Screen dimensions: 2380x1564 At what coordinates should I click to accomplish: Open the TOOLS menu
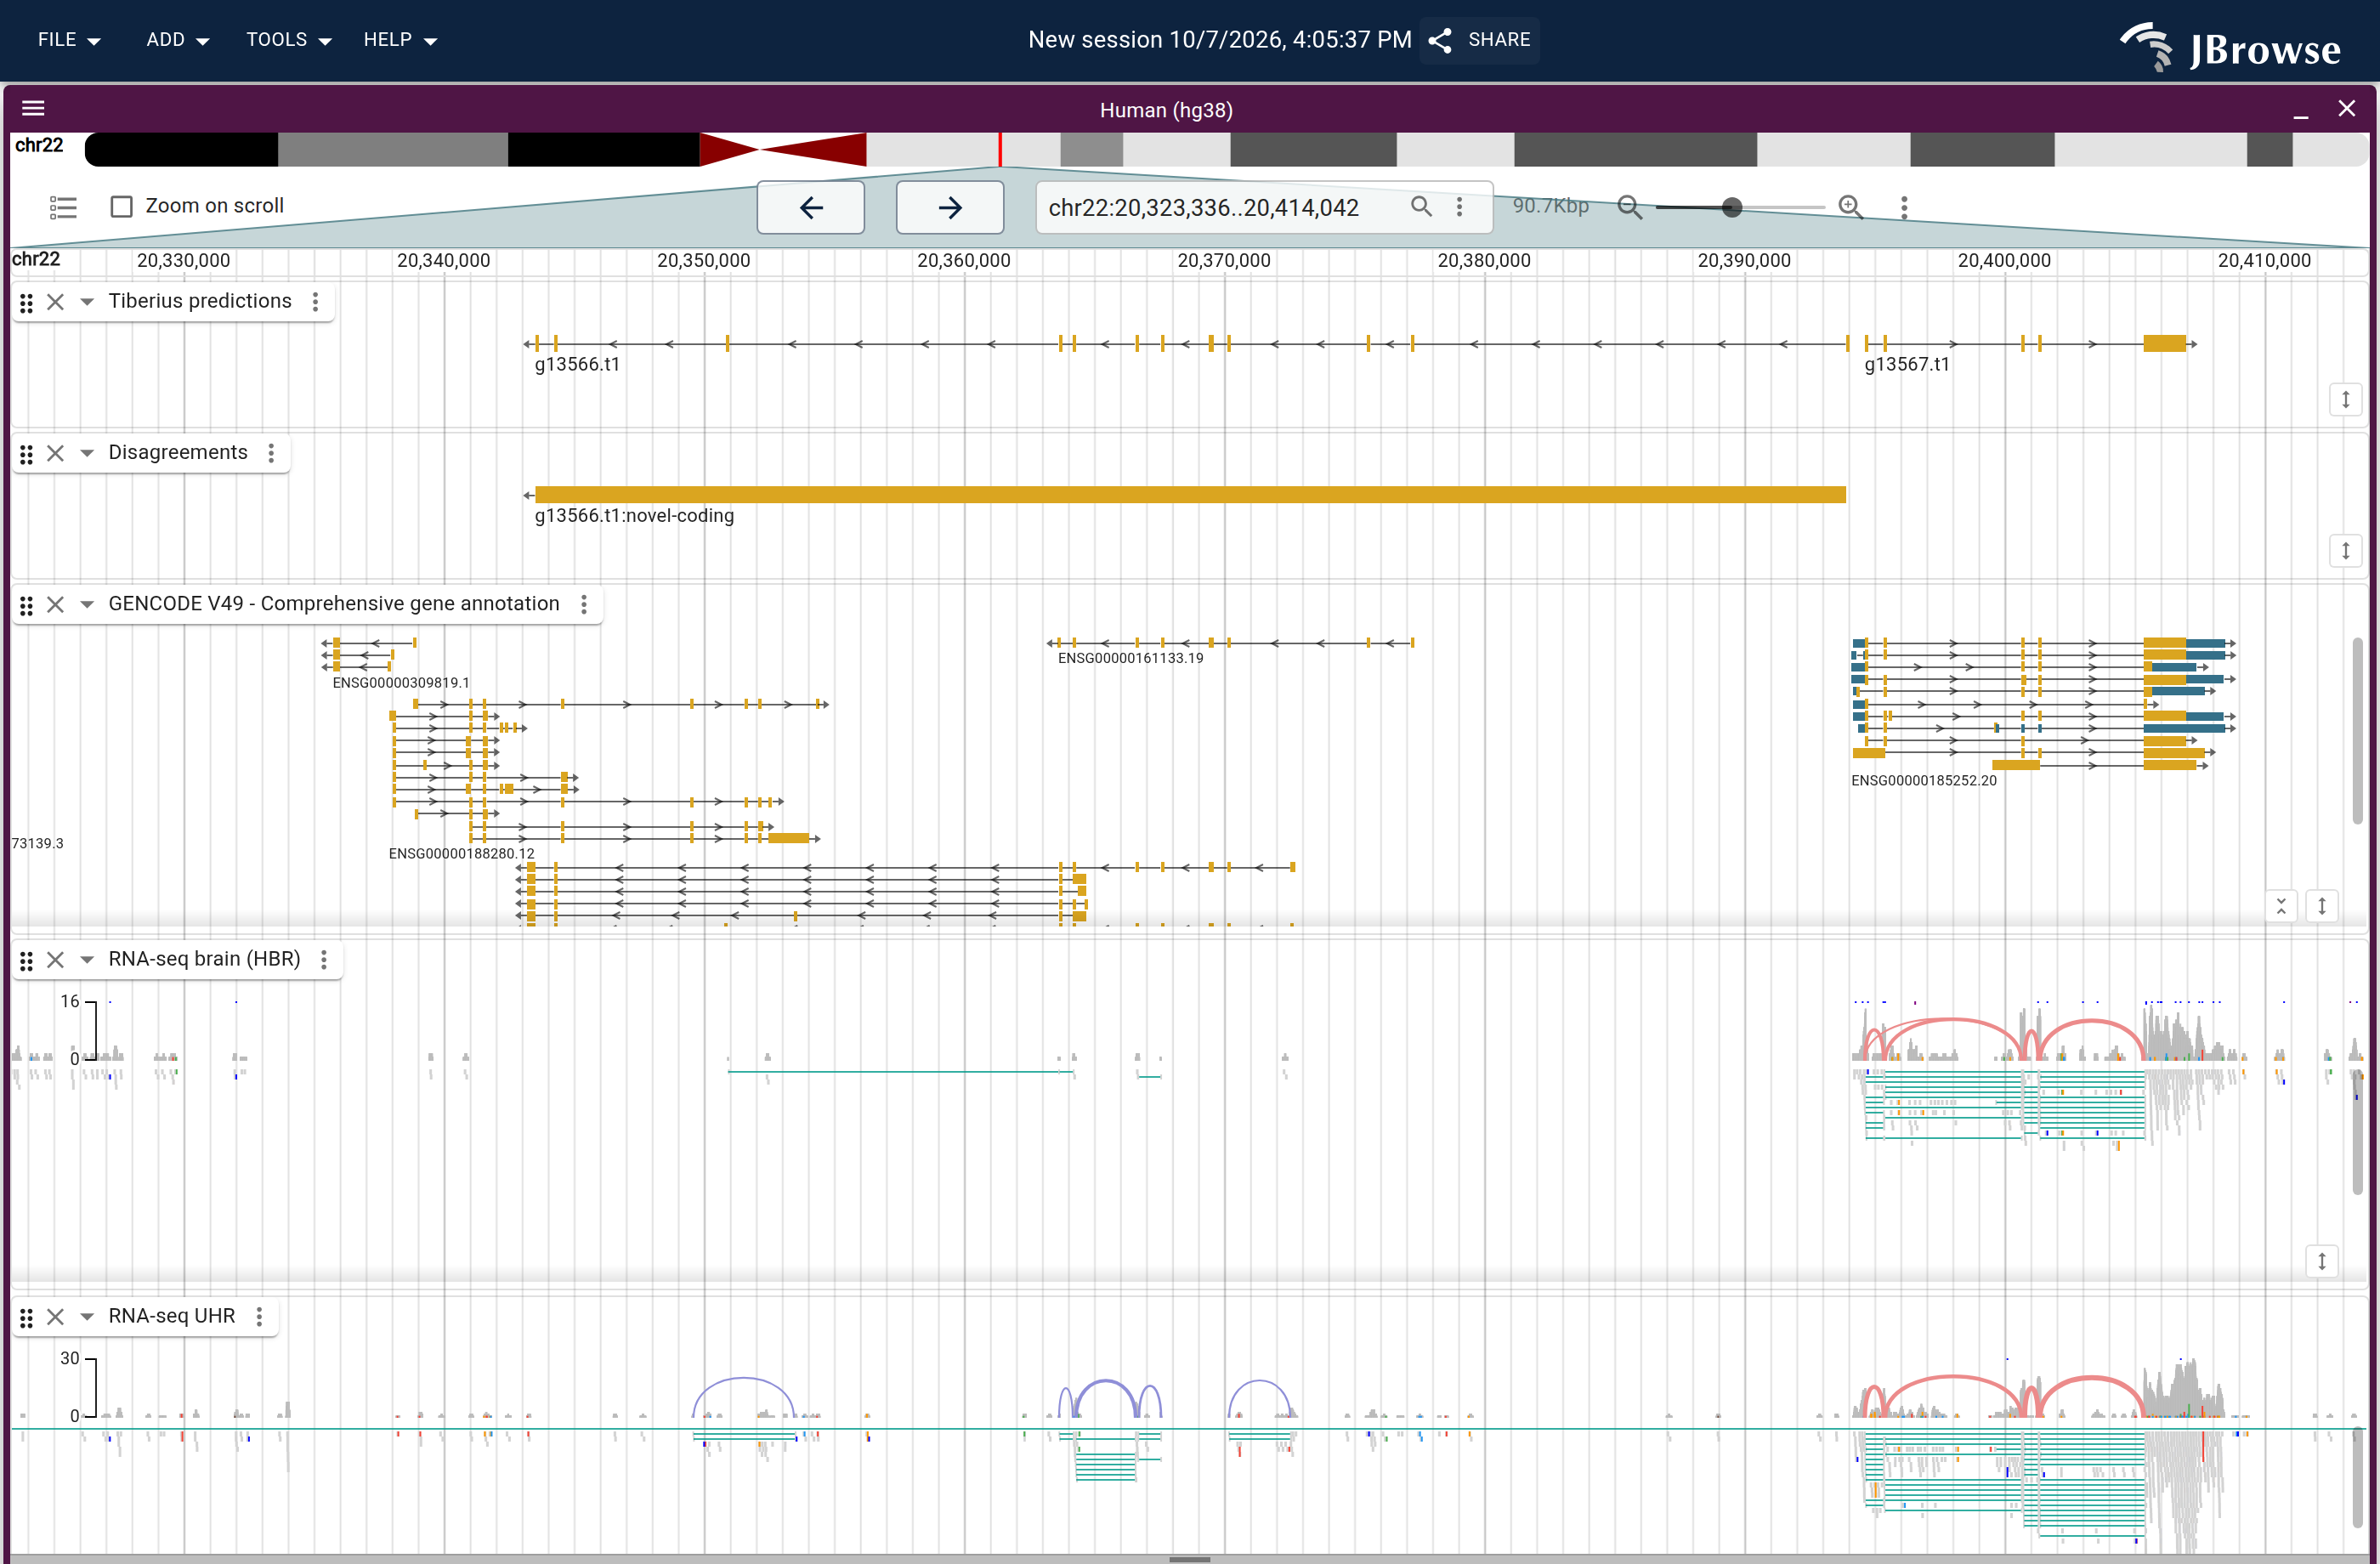tap(288, 40)
